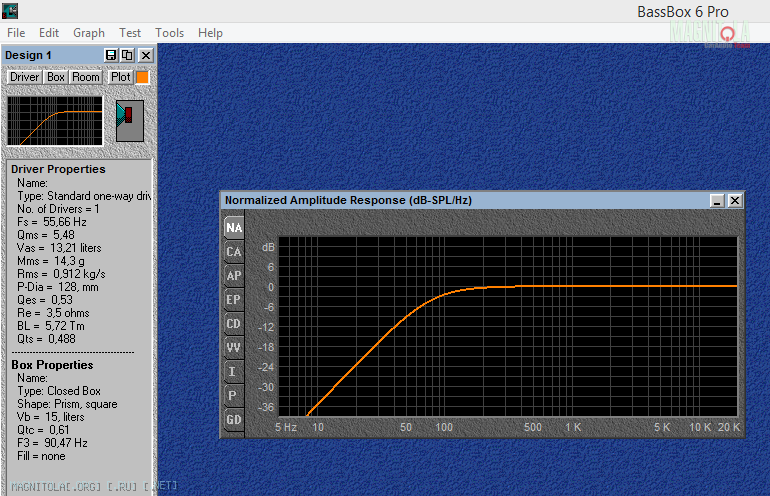The width and height of the screenshot is (770, 496).
Task: Close the Design 1 panel
Action: point(146,55)
